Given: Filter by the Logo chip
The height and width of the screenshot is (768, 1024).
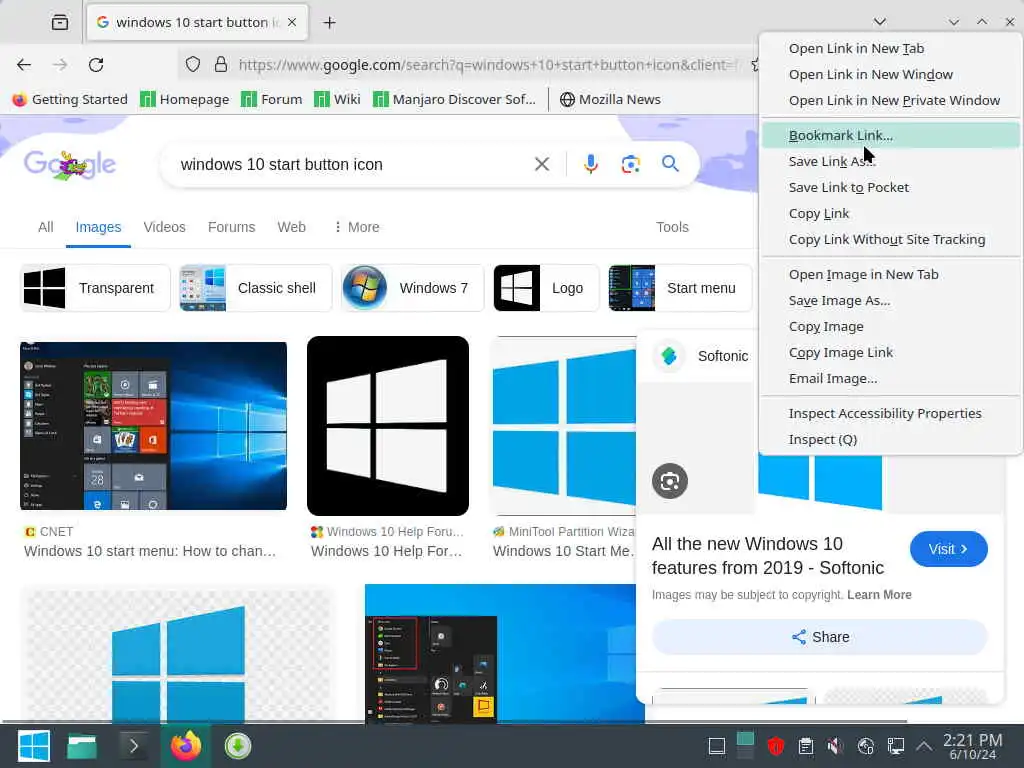Looking at the screenshot, I should click(x=546, y=288).
